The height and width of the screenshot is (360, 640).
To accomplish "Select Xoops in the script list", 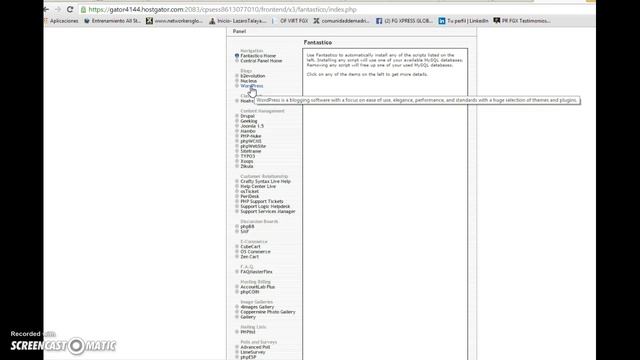I will point(247,161).
